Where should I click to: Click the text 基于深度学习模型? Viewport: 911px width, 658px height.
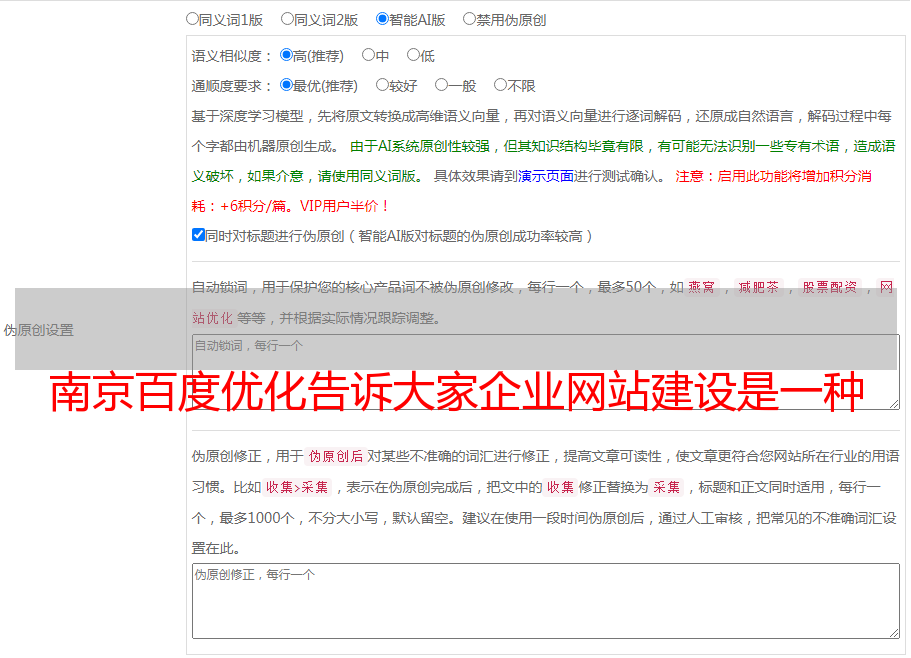click(x=248, y=116)
